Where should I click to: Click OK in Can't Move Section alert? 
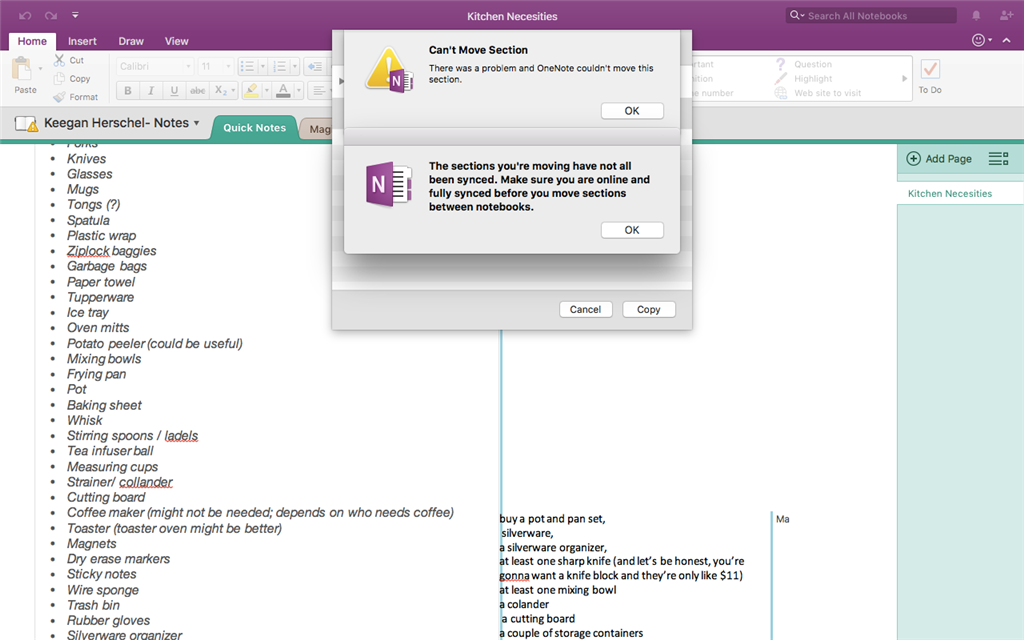[x=632, y=111]
